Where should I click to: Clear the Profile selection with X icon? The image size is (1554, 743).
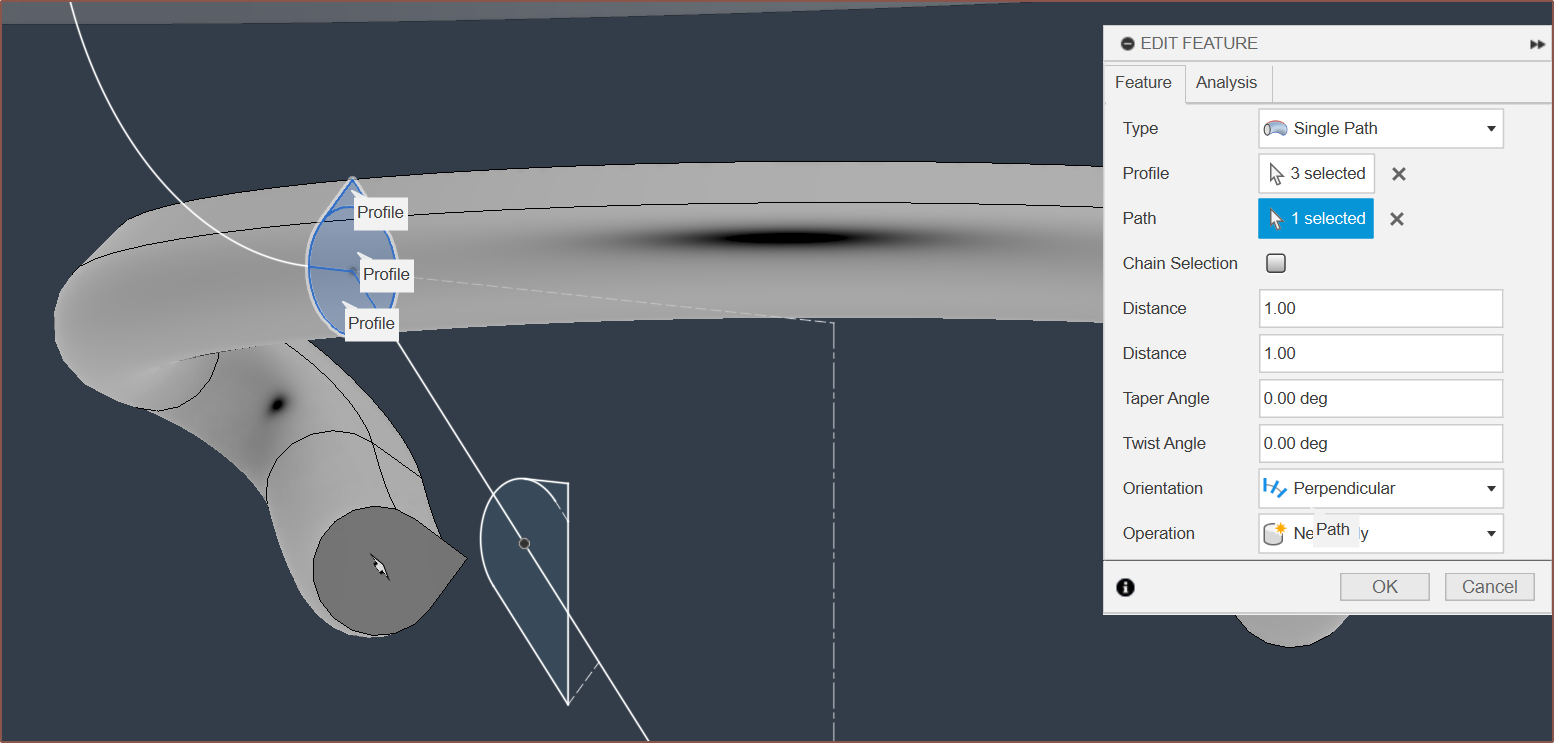(1399, 174)
